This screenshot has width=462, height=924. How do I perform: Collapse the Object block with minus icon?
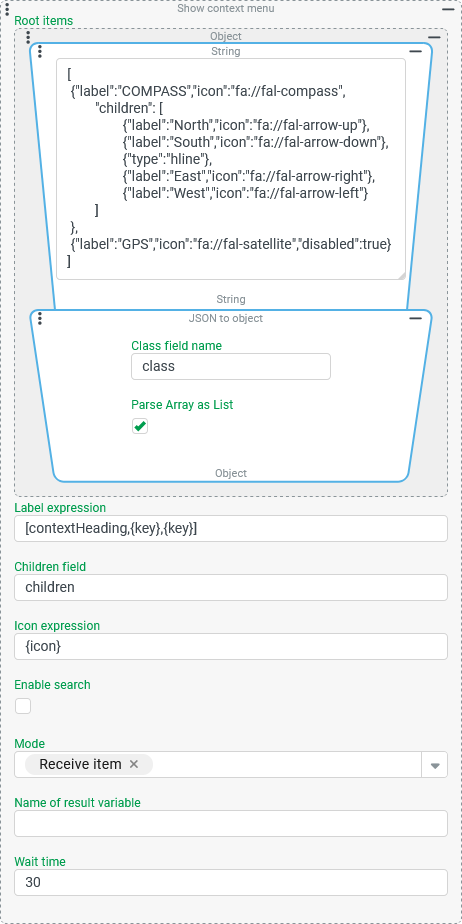coord(434,37)
